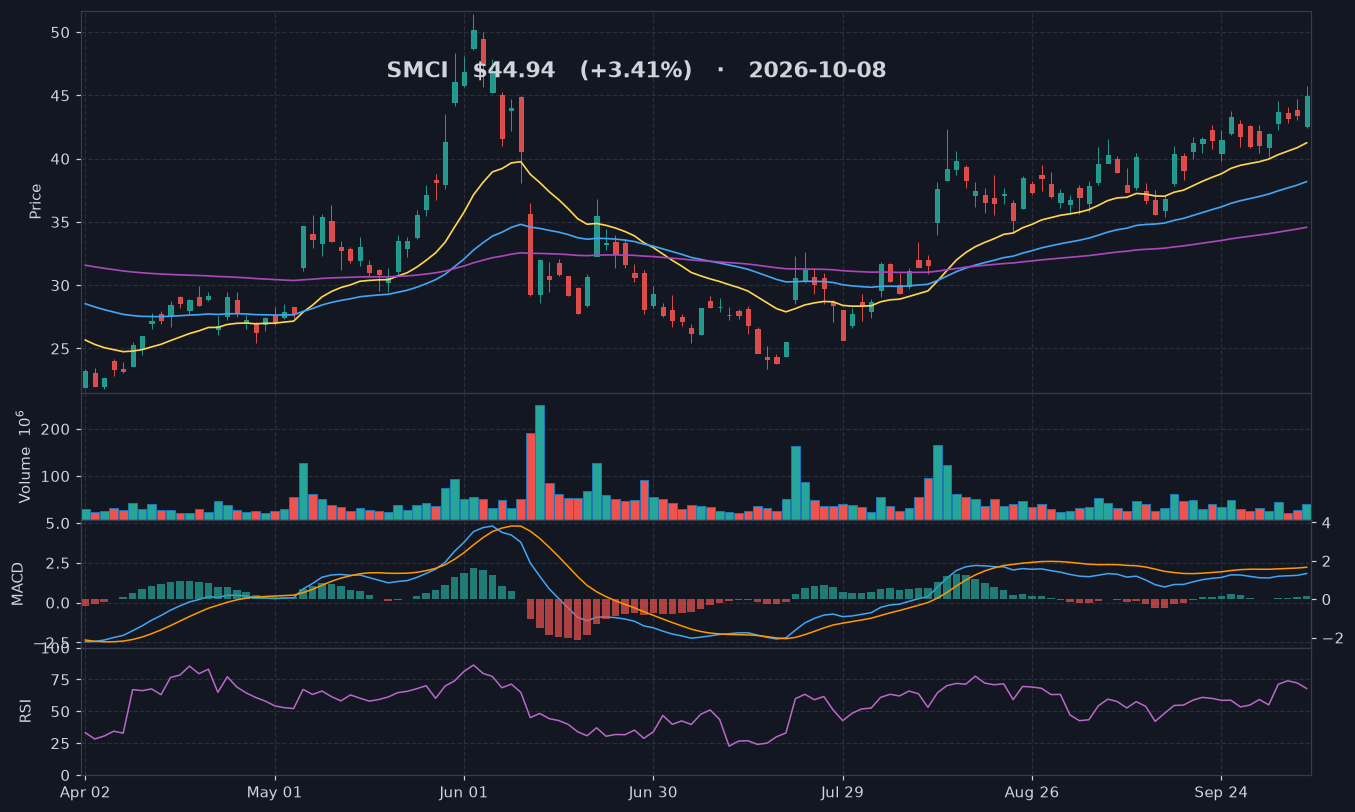The image size is (1355, 812).
Task: Click the (+3.41%) change value in the title
Action: (x=636, y=71)
